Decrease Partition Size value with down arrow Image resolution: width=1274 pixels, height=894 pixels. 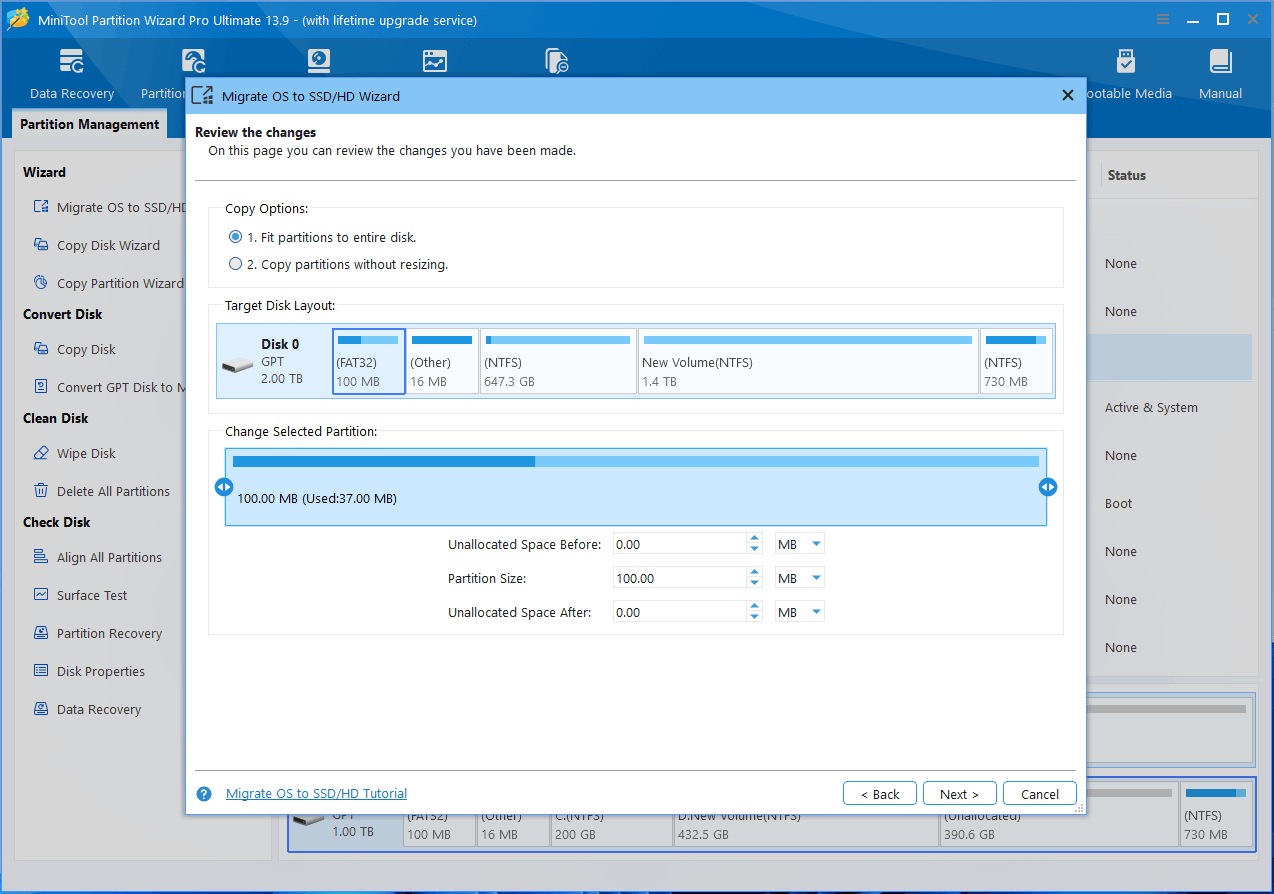coord(755,583)
